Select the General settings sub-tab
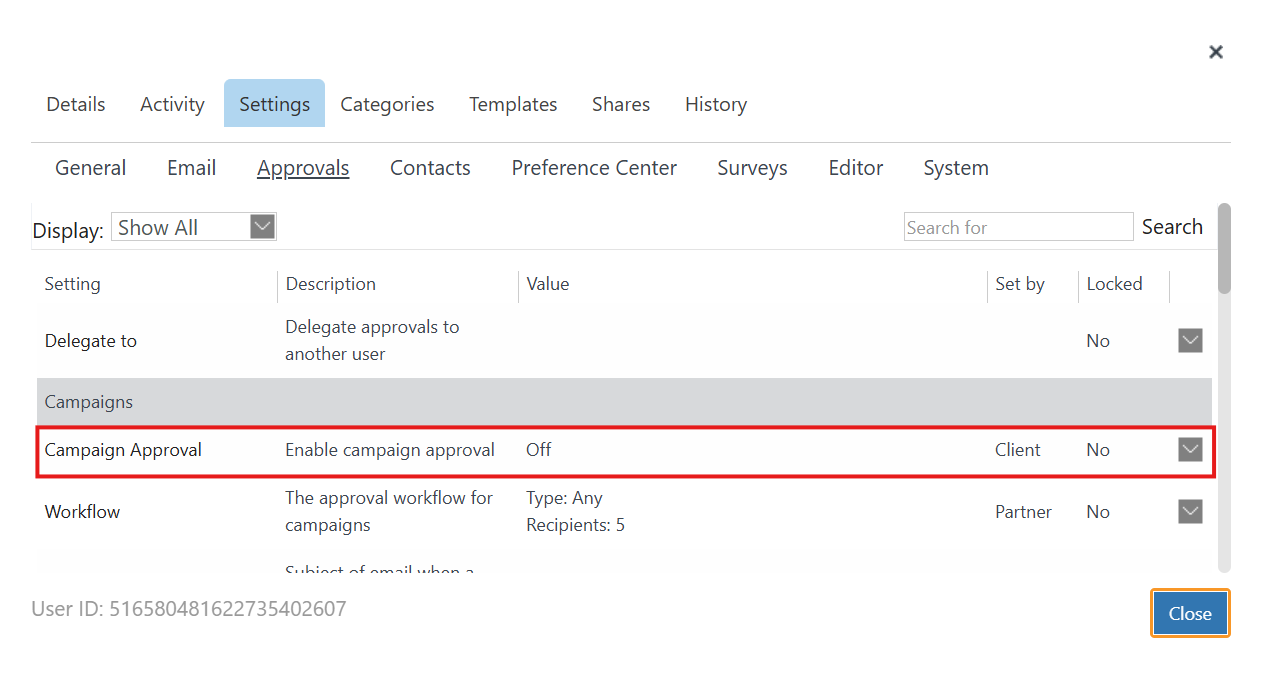This screenshot has width=1267, height=674. click(90, 168)
